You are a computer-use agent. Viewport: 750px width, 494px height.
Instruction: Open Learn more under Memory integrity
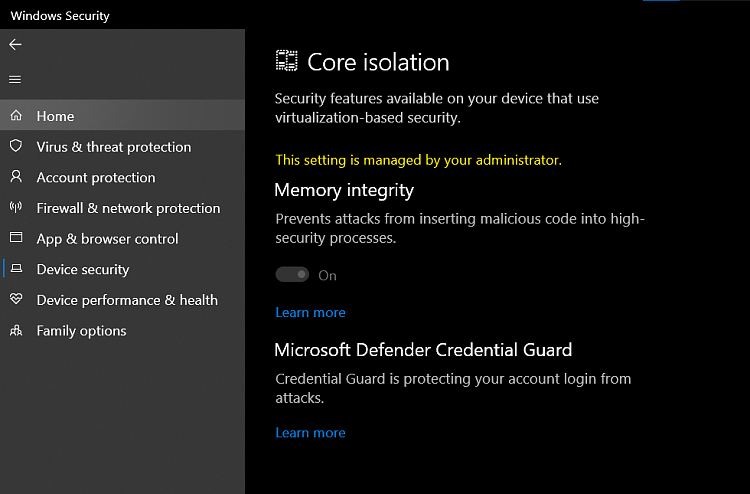[x=310, y=312]
